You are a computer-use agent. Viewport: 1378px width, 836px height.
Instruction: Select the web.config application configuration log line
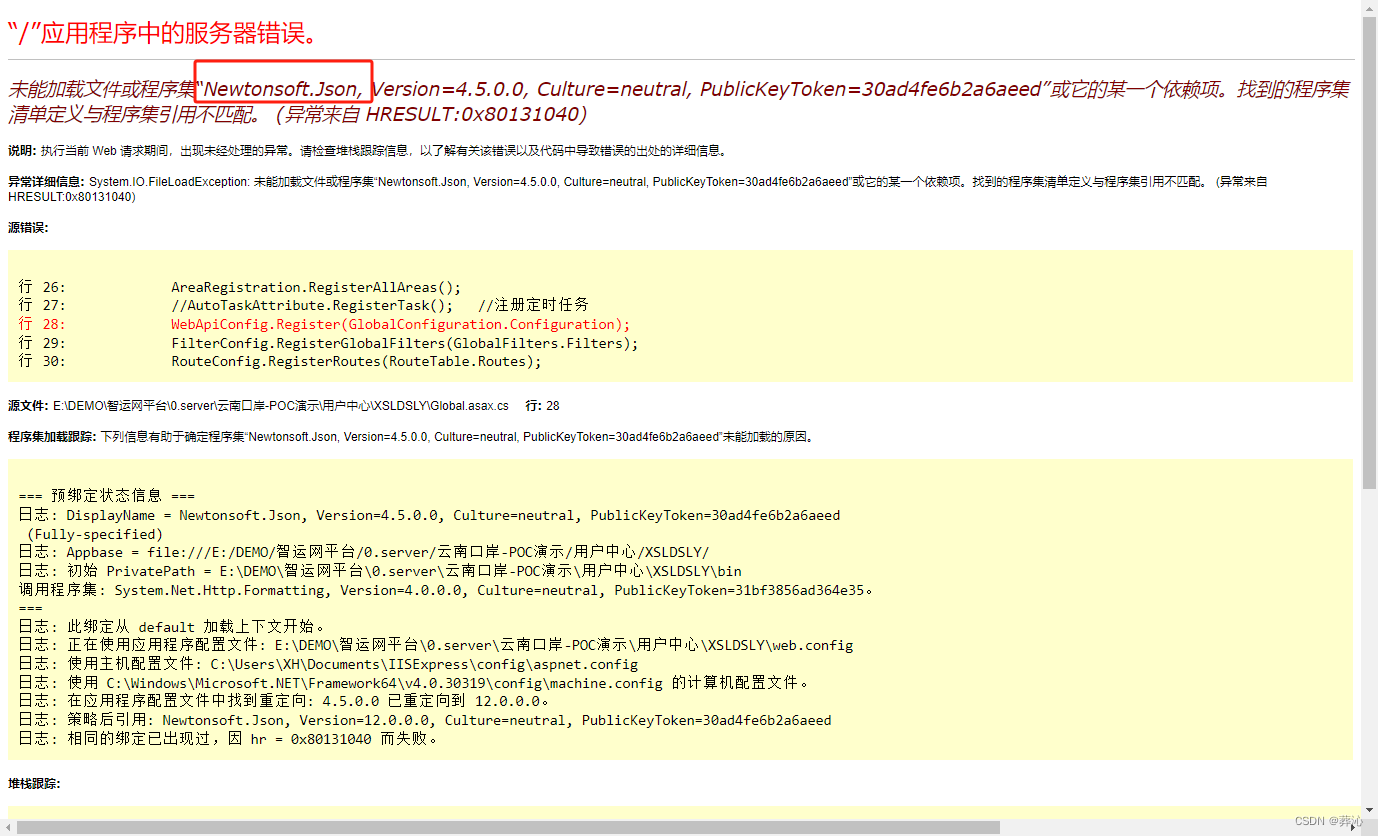pos(436,645)
